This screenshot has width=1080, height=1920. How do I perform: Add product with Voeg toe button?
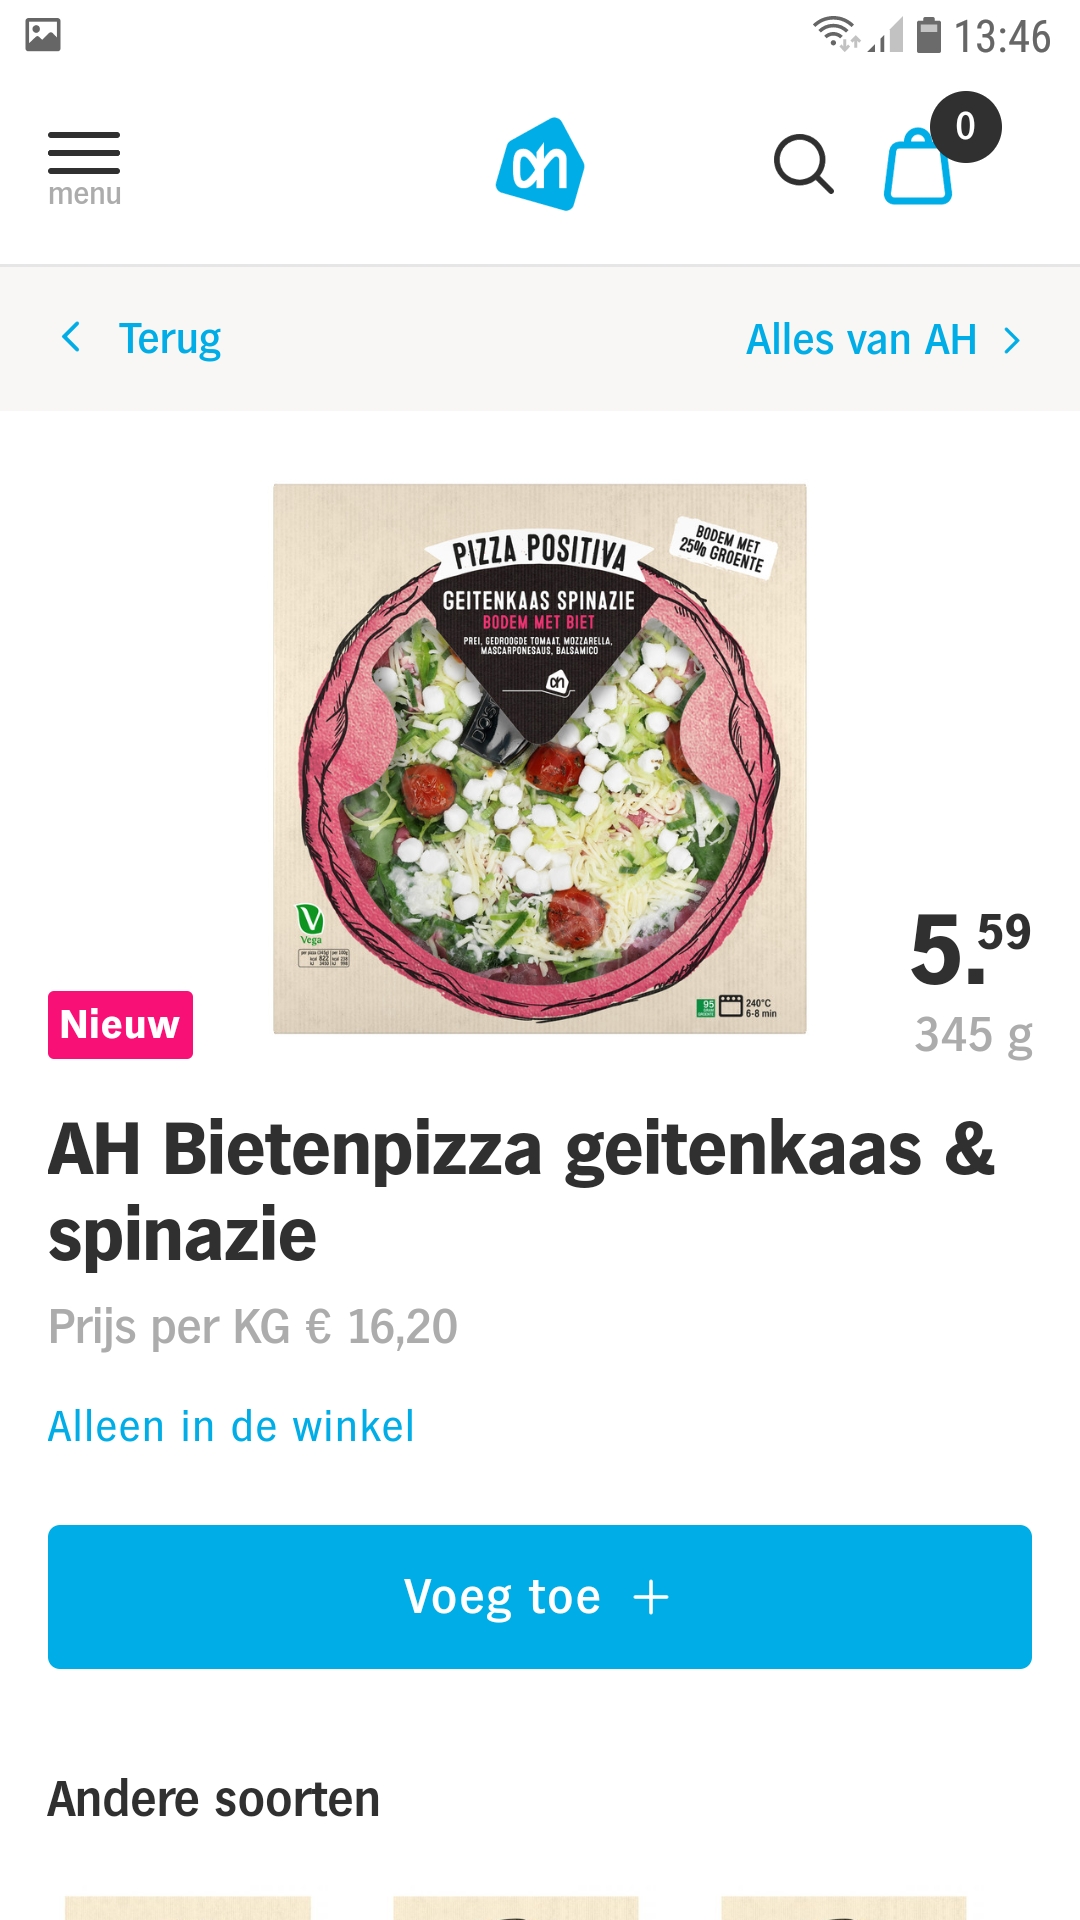[x=540, y=1597]
